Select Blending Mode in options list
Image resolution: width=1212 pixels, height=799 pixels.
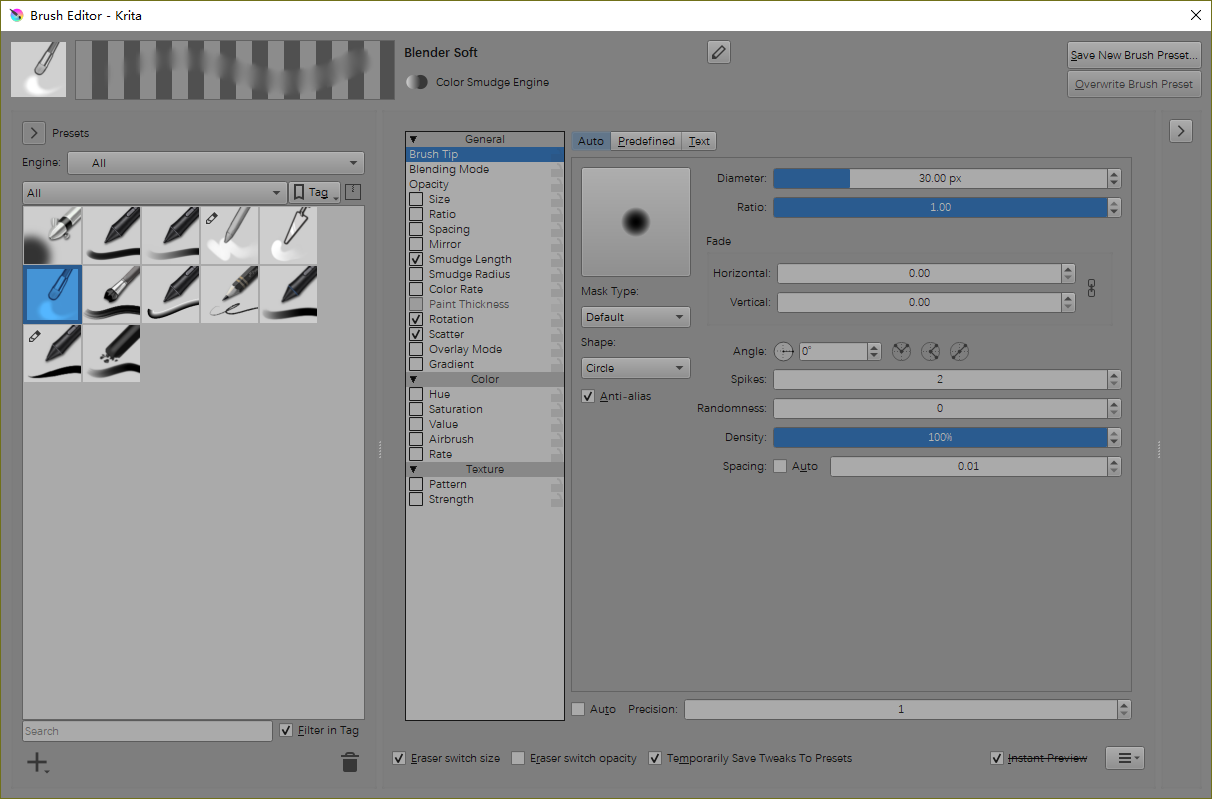coord(449,169)
